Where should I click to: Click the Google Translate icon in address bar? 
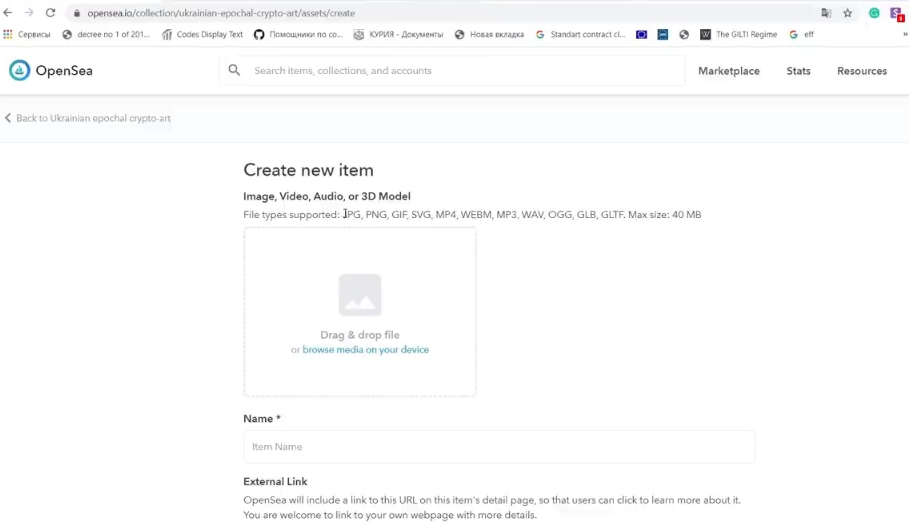826,13
